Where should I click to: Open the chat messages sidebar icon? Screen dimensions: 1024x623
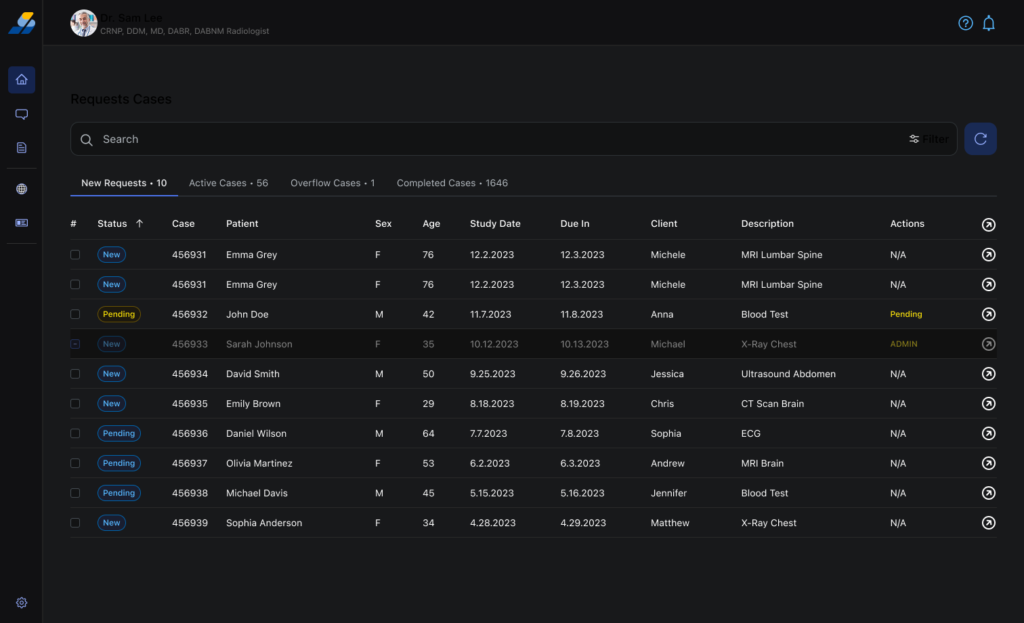tap(21, 114)
